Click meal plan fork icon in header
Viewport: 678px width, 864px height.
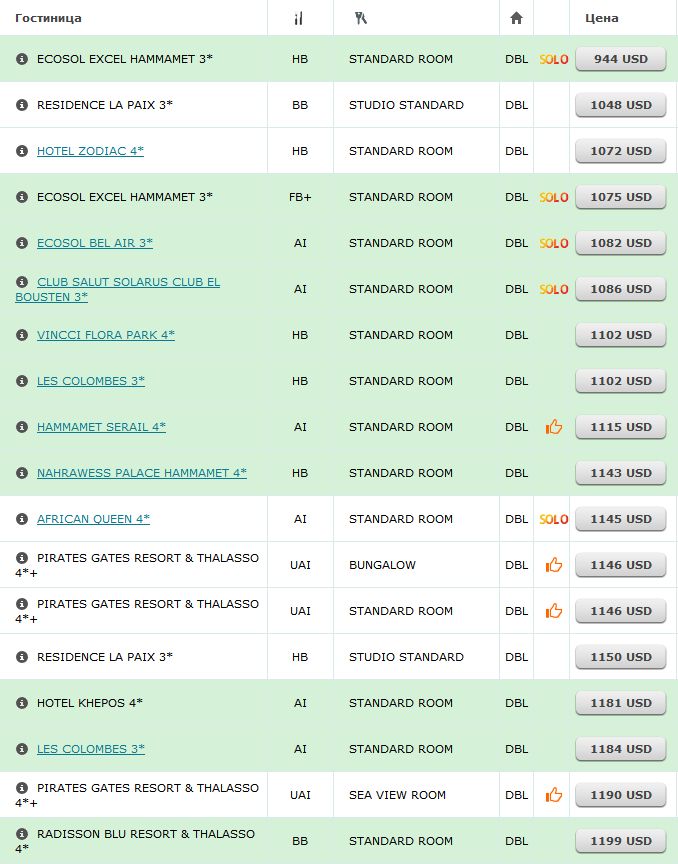pyautogui.click(x=298, y=18)
